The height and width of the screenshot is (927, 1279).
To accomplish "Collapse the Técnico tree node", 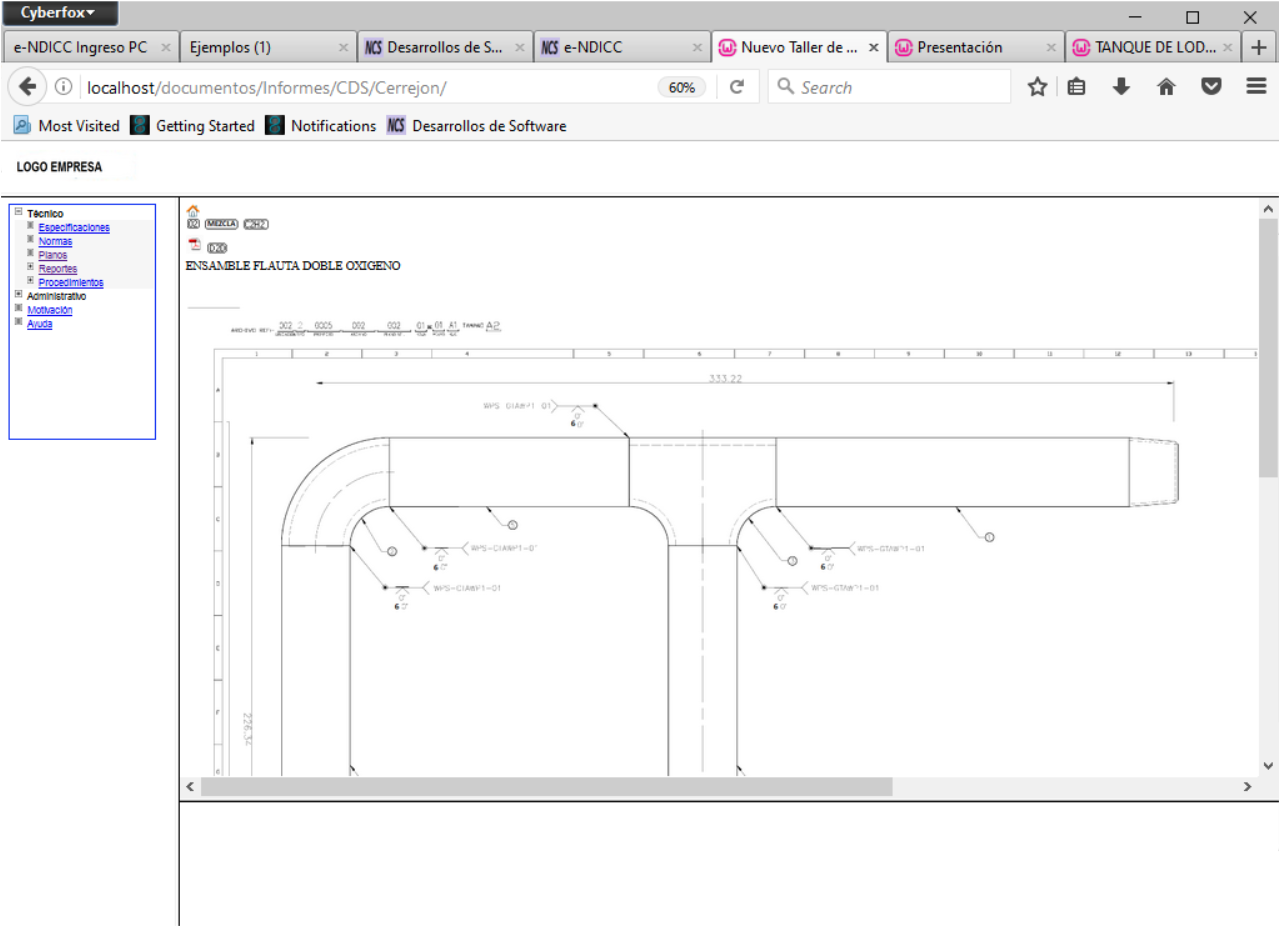I will [18, 212].
